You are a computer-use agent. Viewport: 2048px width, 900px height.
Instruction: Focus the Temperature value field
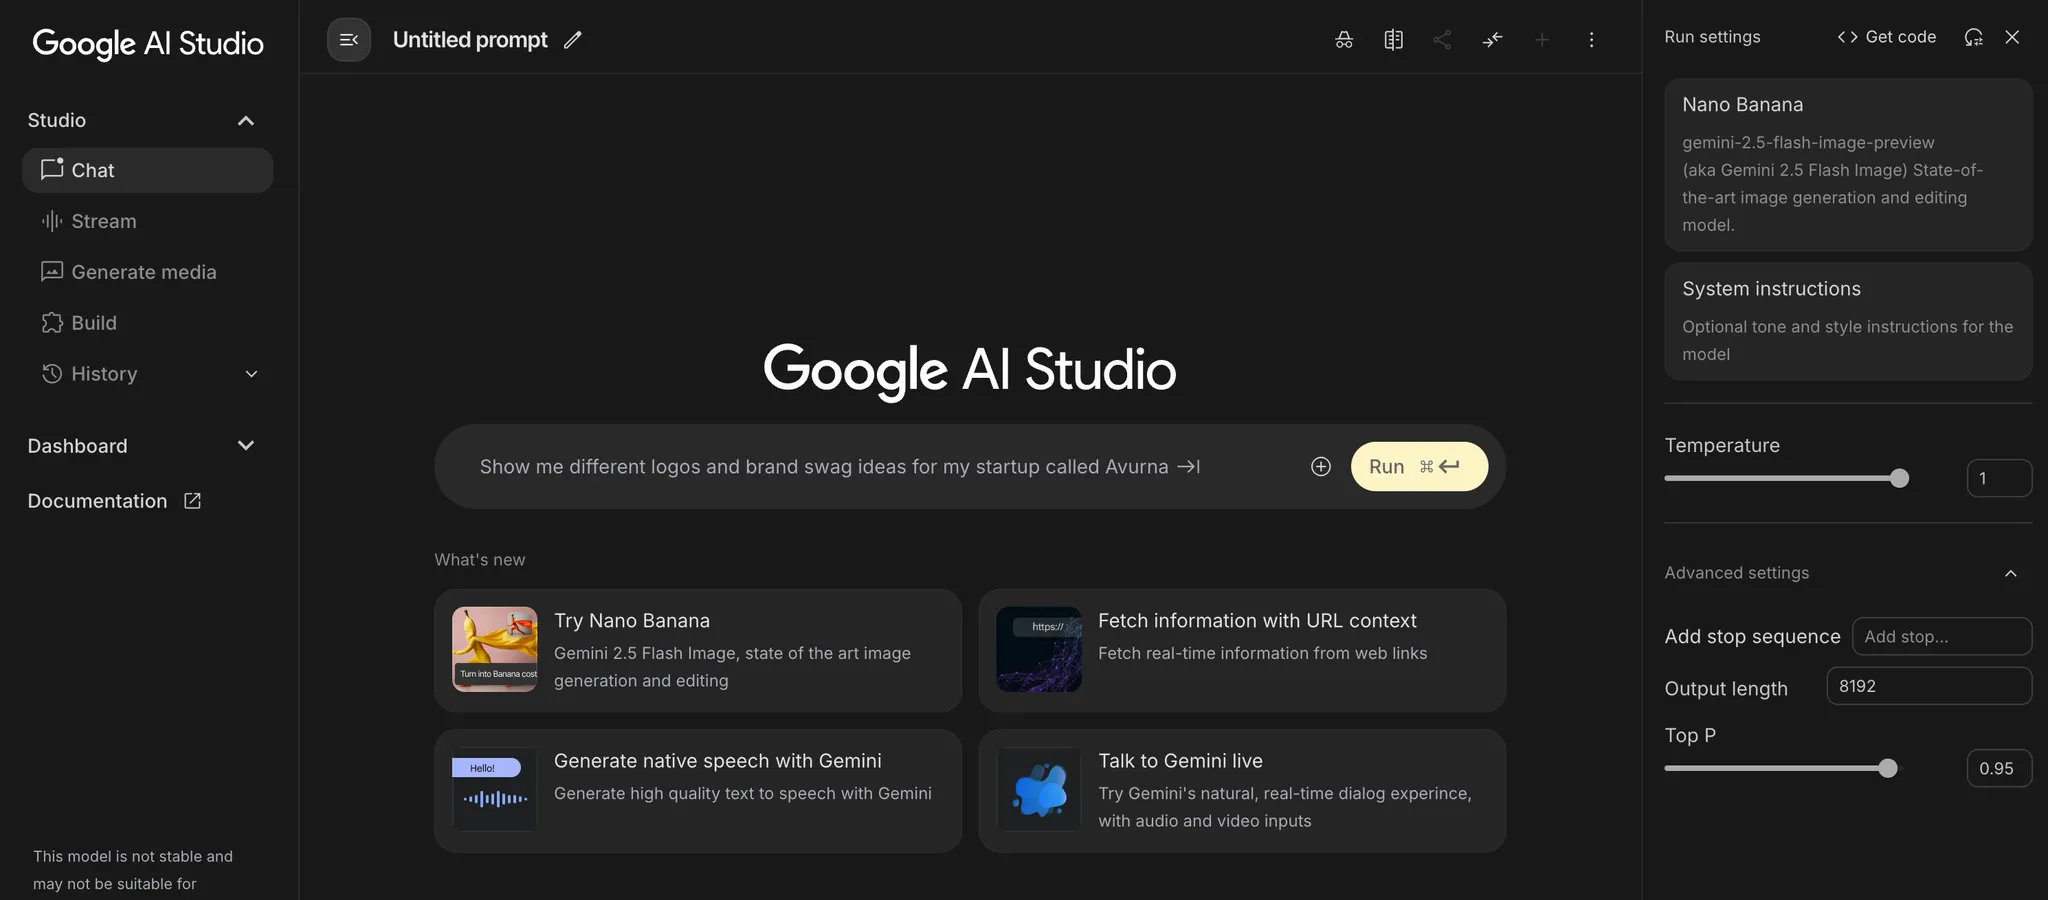coord(1999,478)
